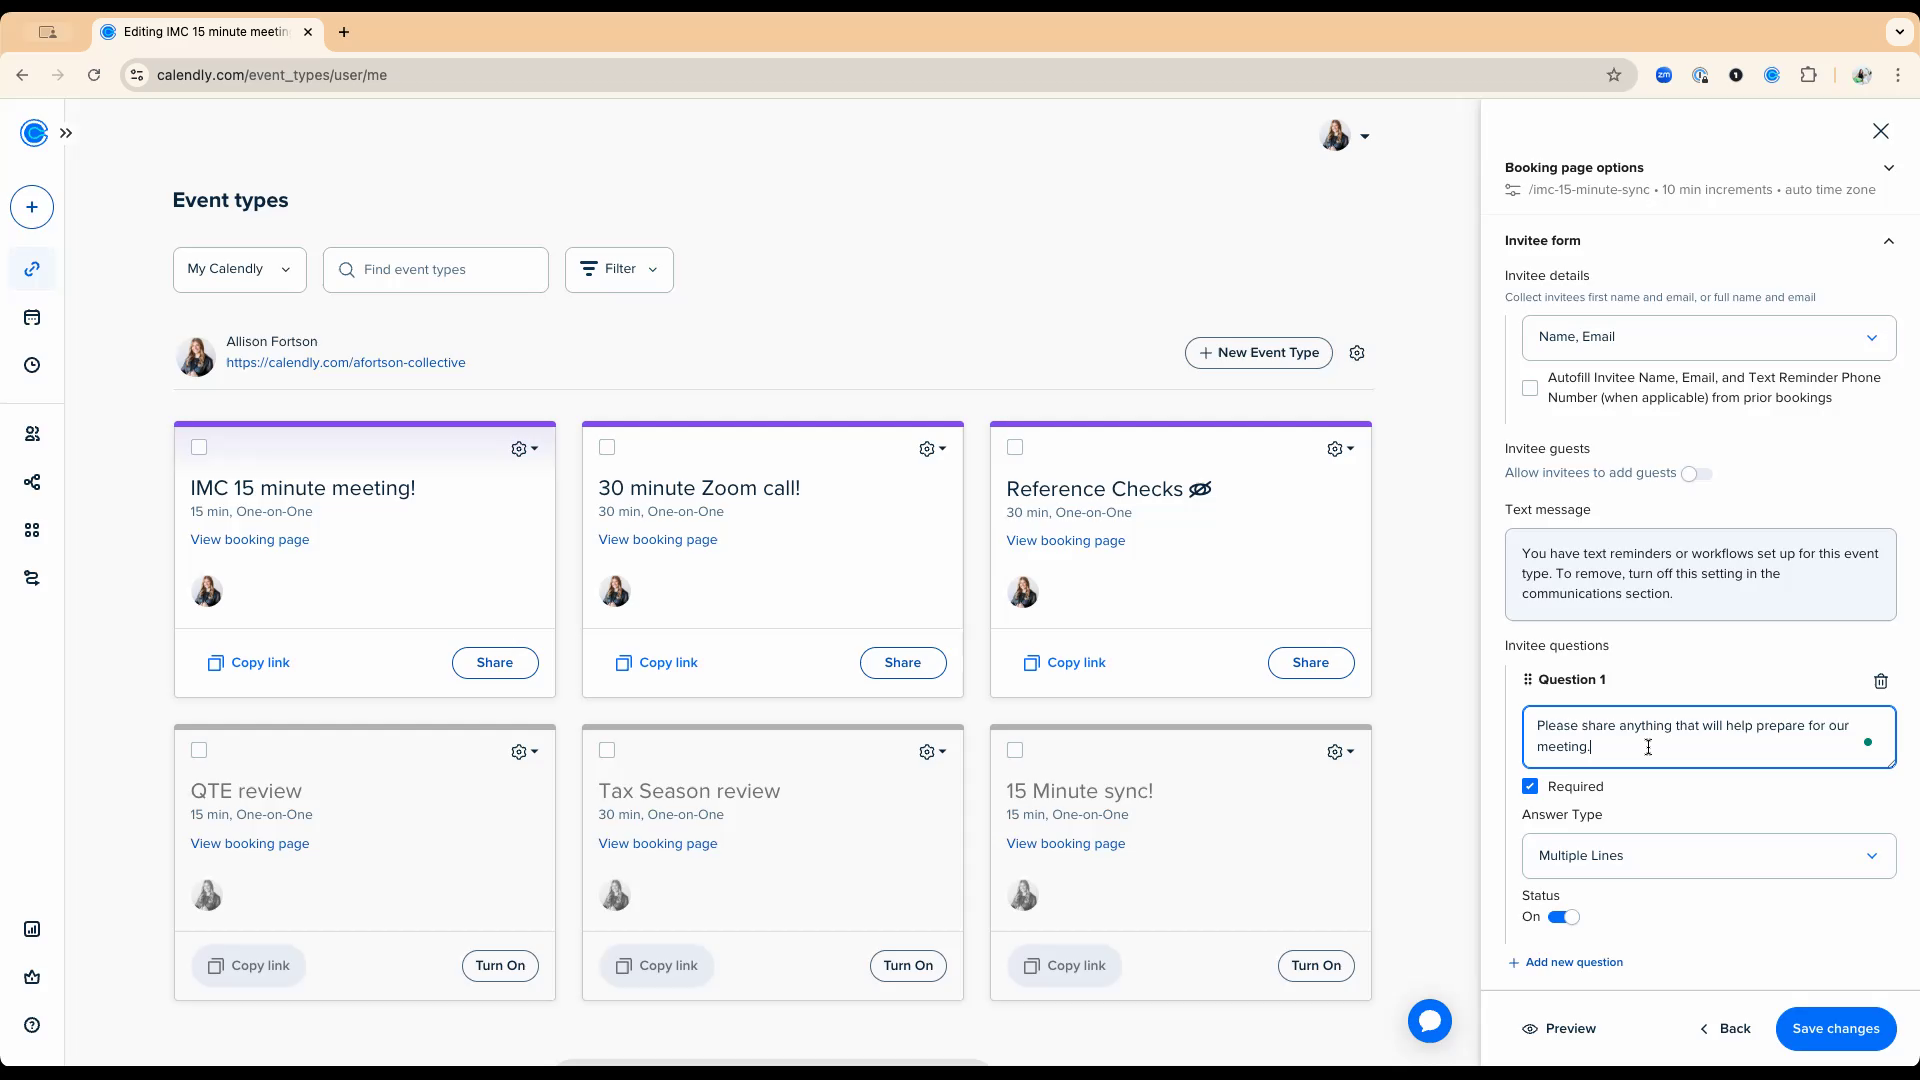
Task: Expand the Booking page options section
Action: pyautogui.click(x=1888, y=168)
